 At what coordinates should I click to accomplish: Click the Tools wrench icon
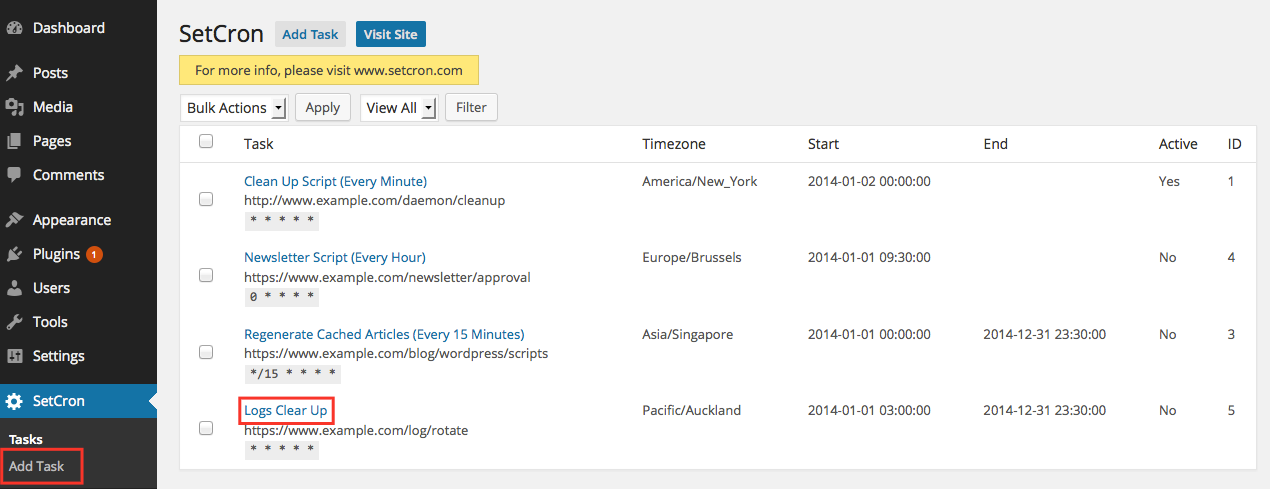pyautogui.click(x=14, y=322)
